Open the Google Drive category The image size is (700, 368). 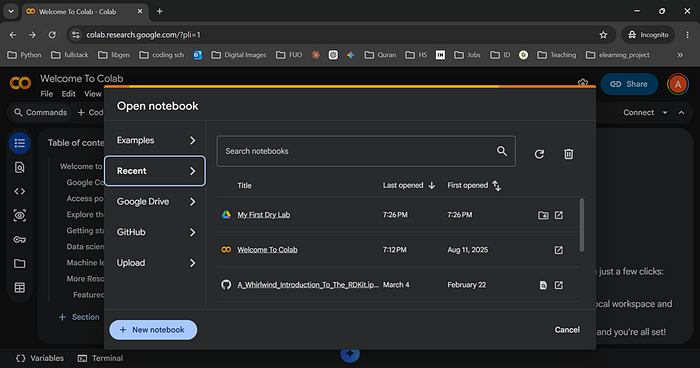[155, 202]
